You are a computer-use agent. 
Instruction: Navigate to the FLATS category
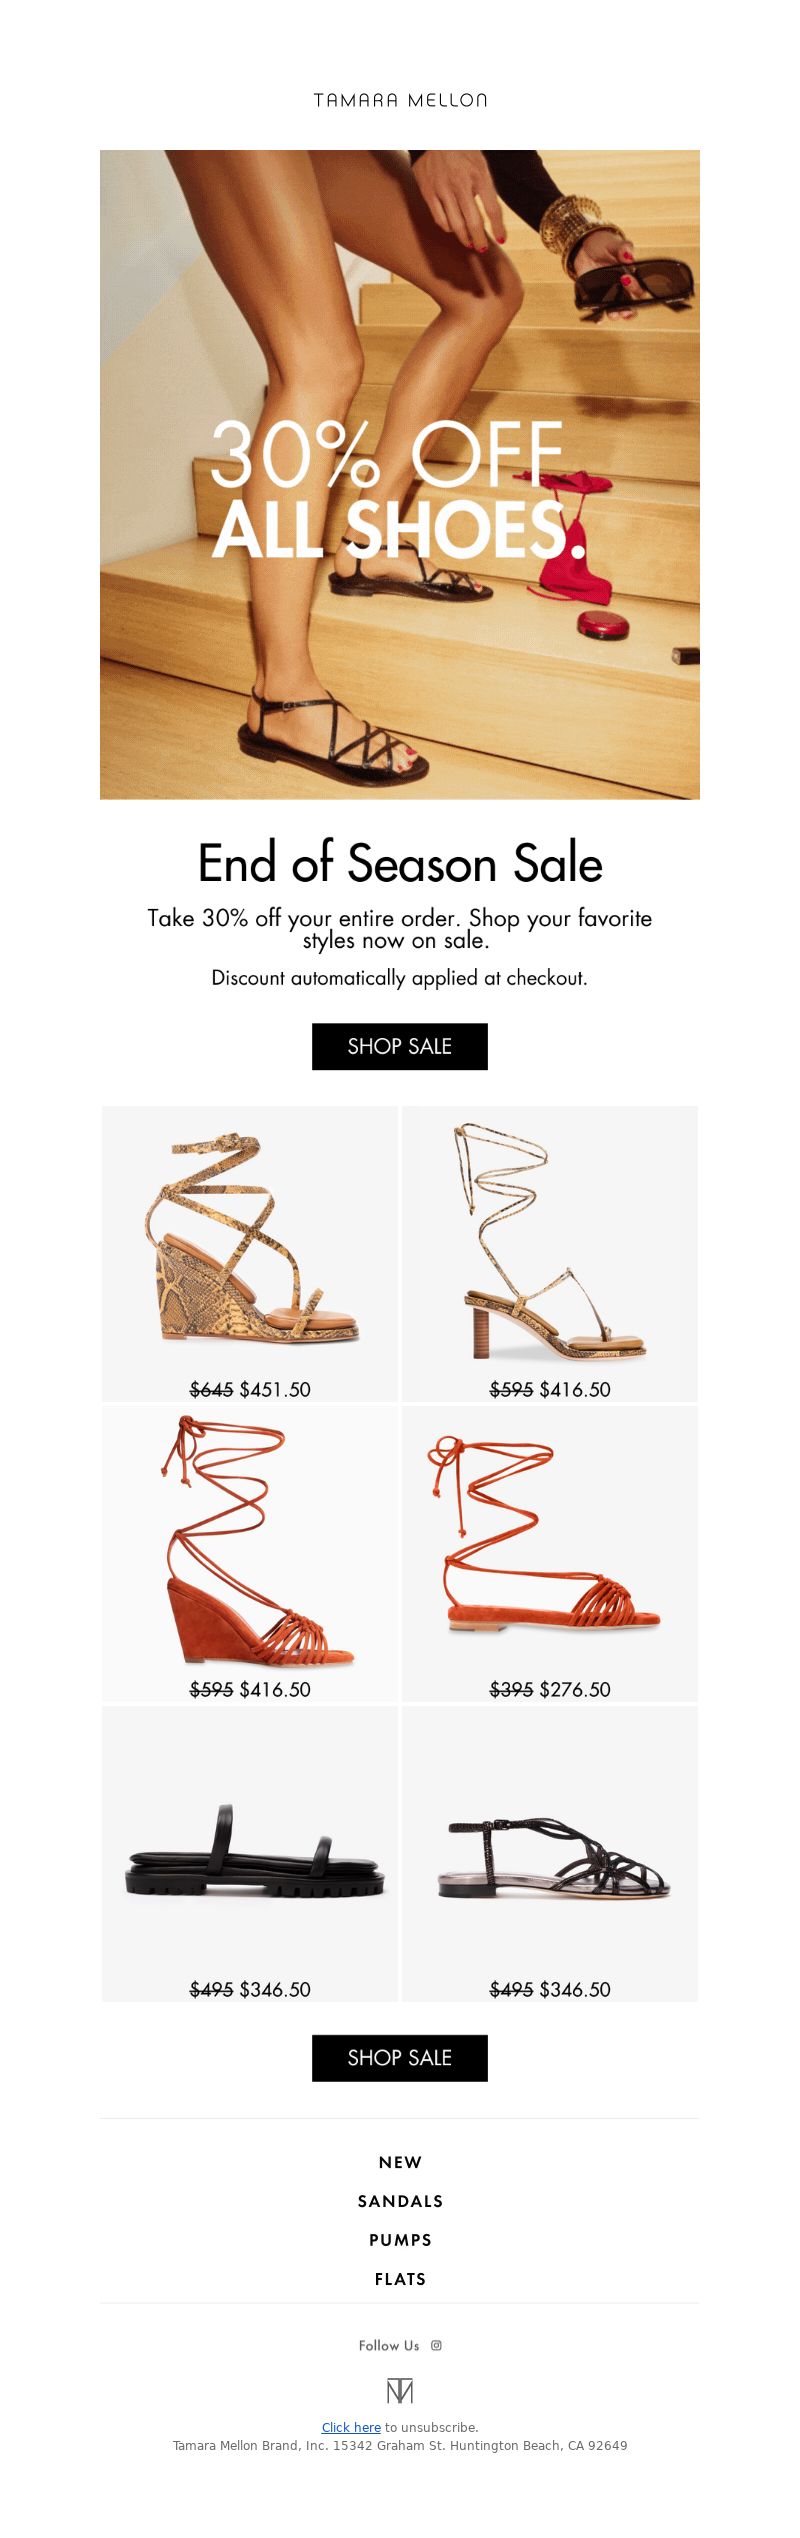point(400,2279)
